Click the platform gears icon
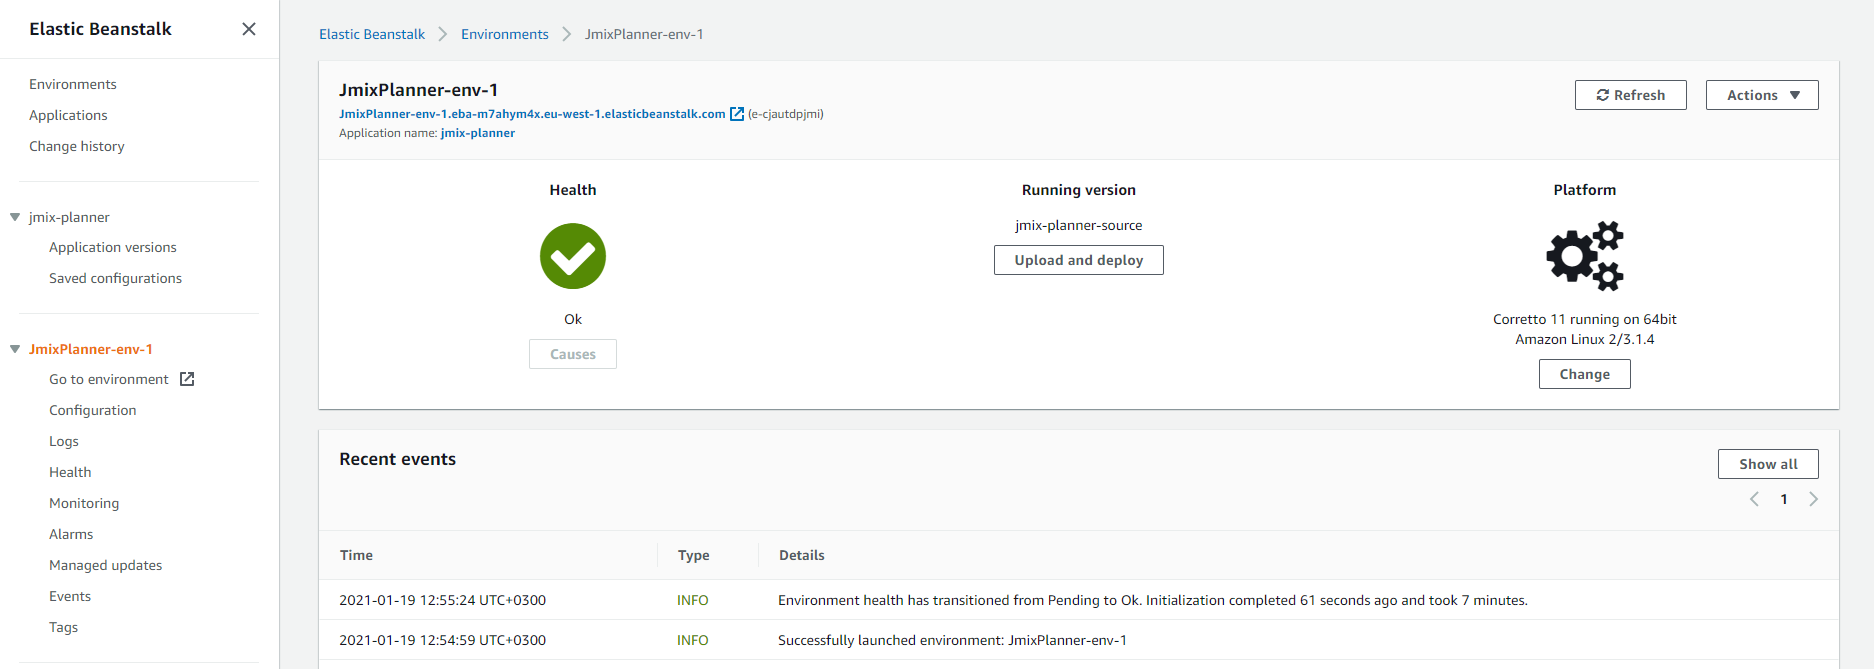 tap(1584, 256)
